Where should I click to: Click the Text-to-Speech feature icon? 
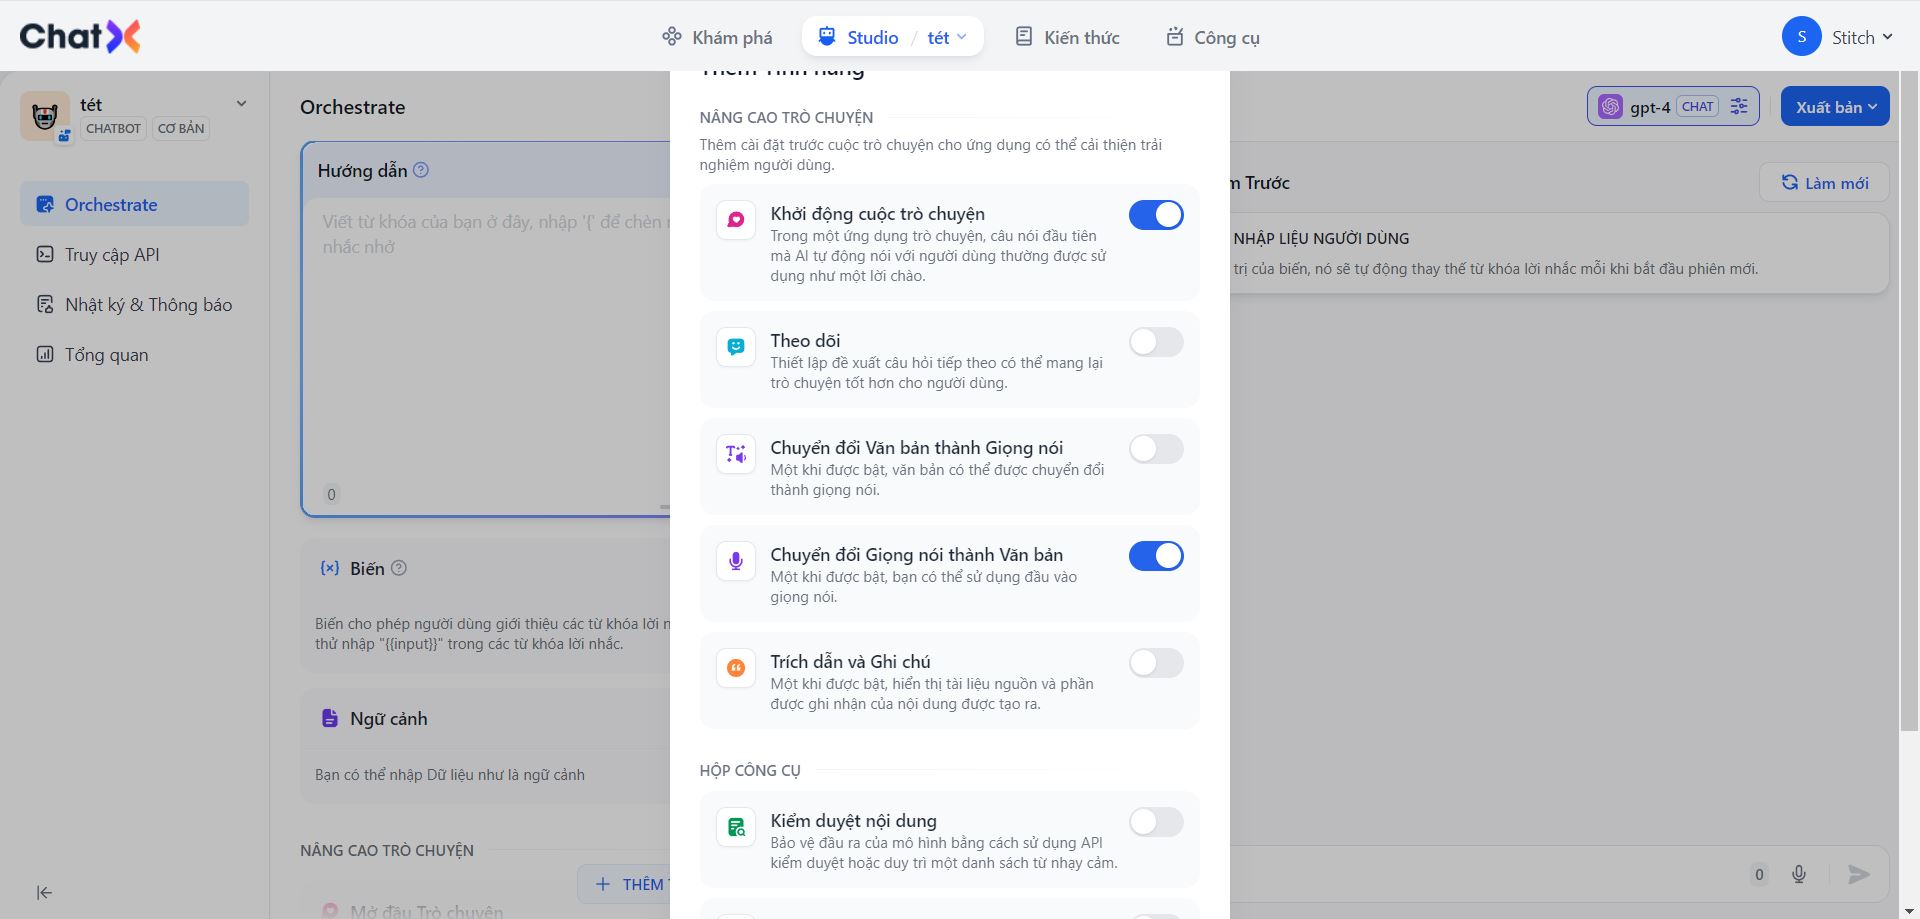point(736,454)
